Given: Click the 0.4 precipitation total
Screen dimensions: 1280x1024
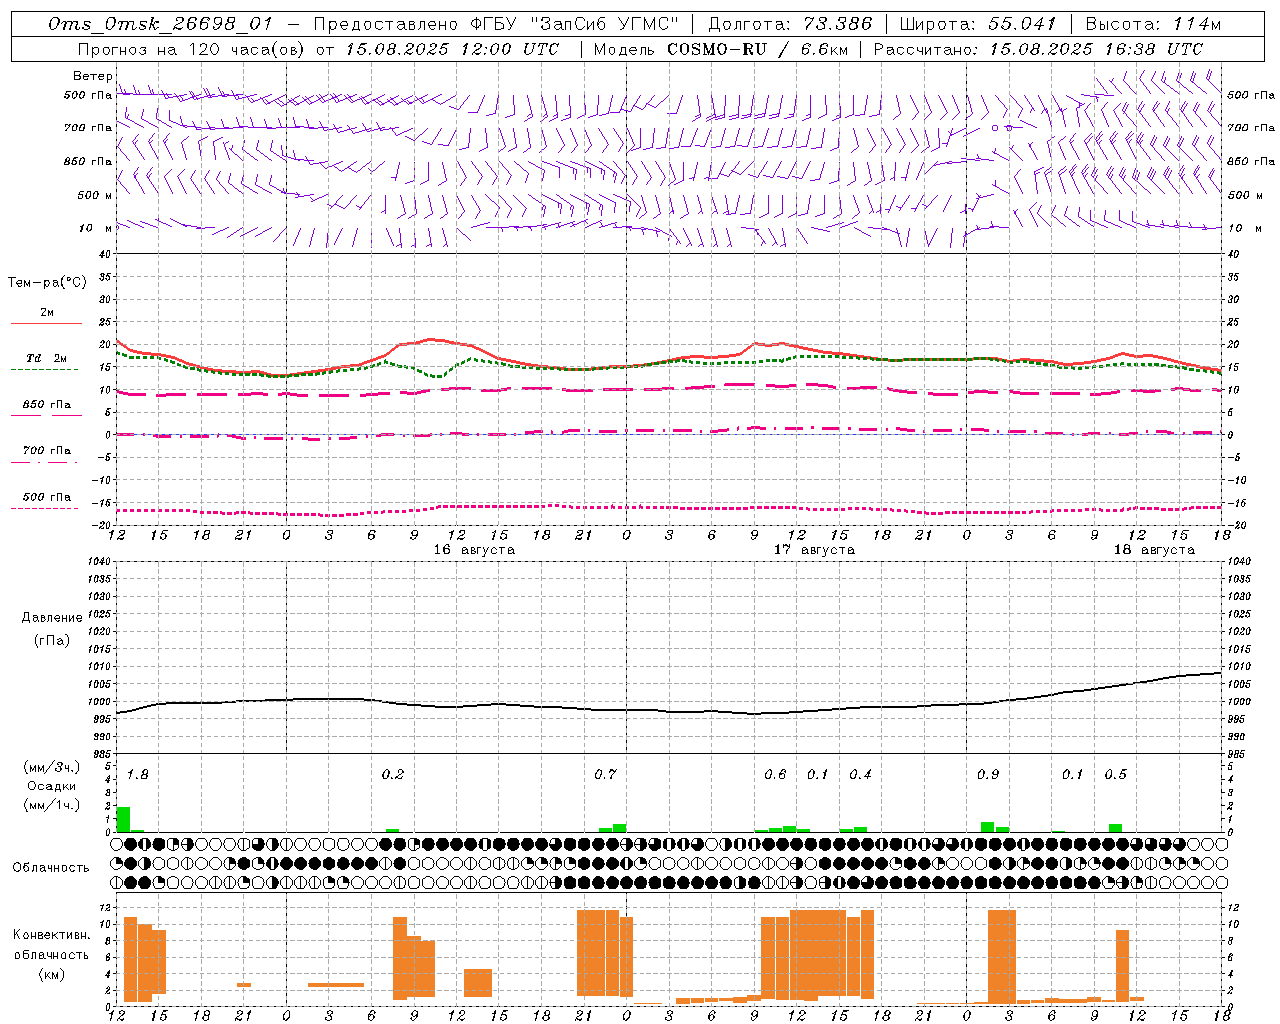Looking at the screenshot, I should click(860, 775).
